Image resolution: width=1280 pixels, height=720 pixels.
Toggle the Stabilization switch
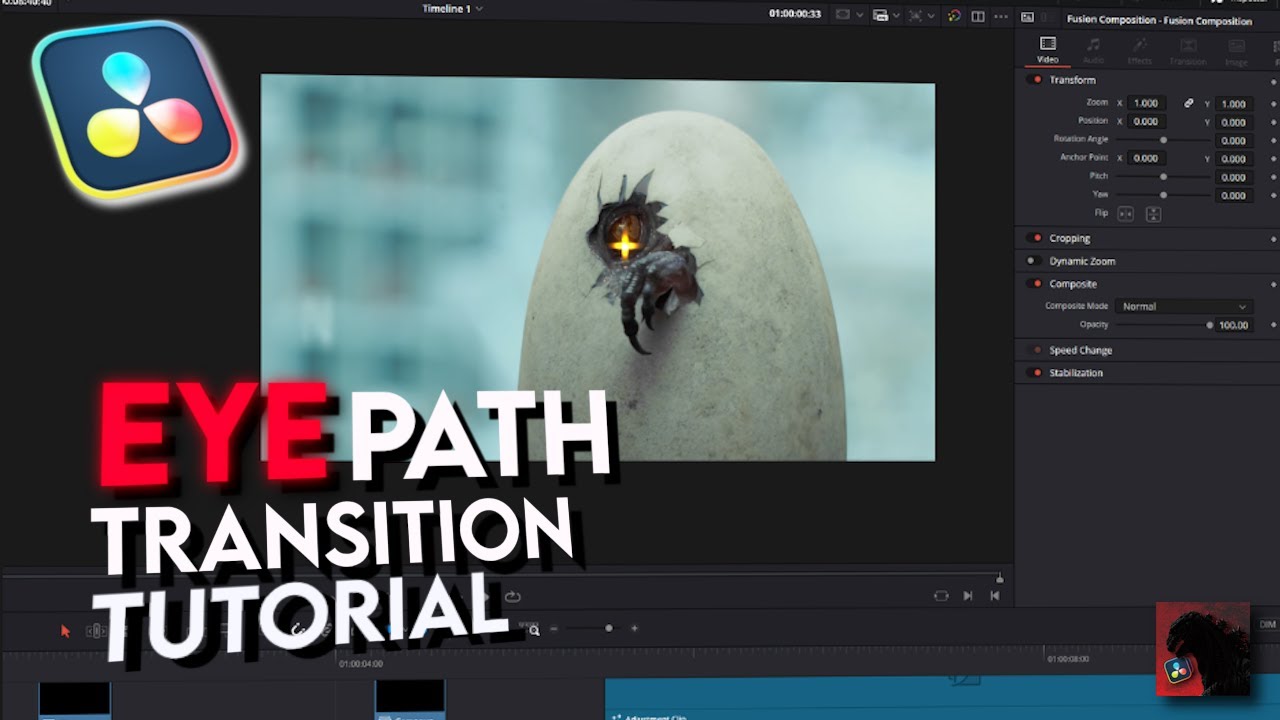1036,373
